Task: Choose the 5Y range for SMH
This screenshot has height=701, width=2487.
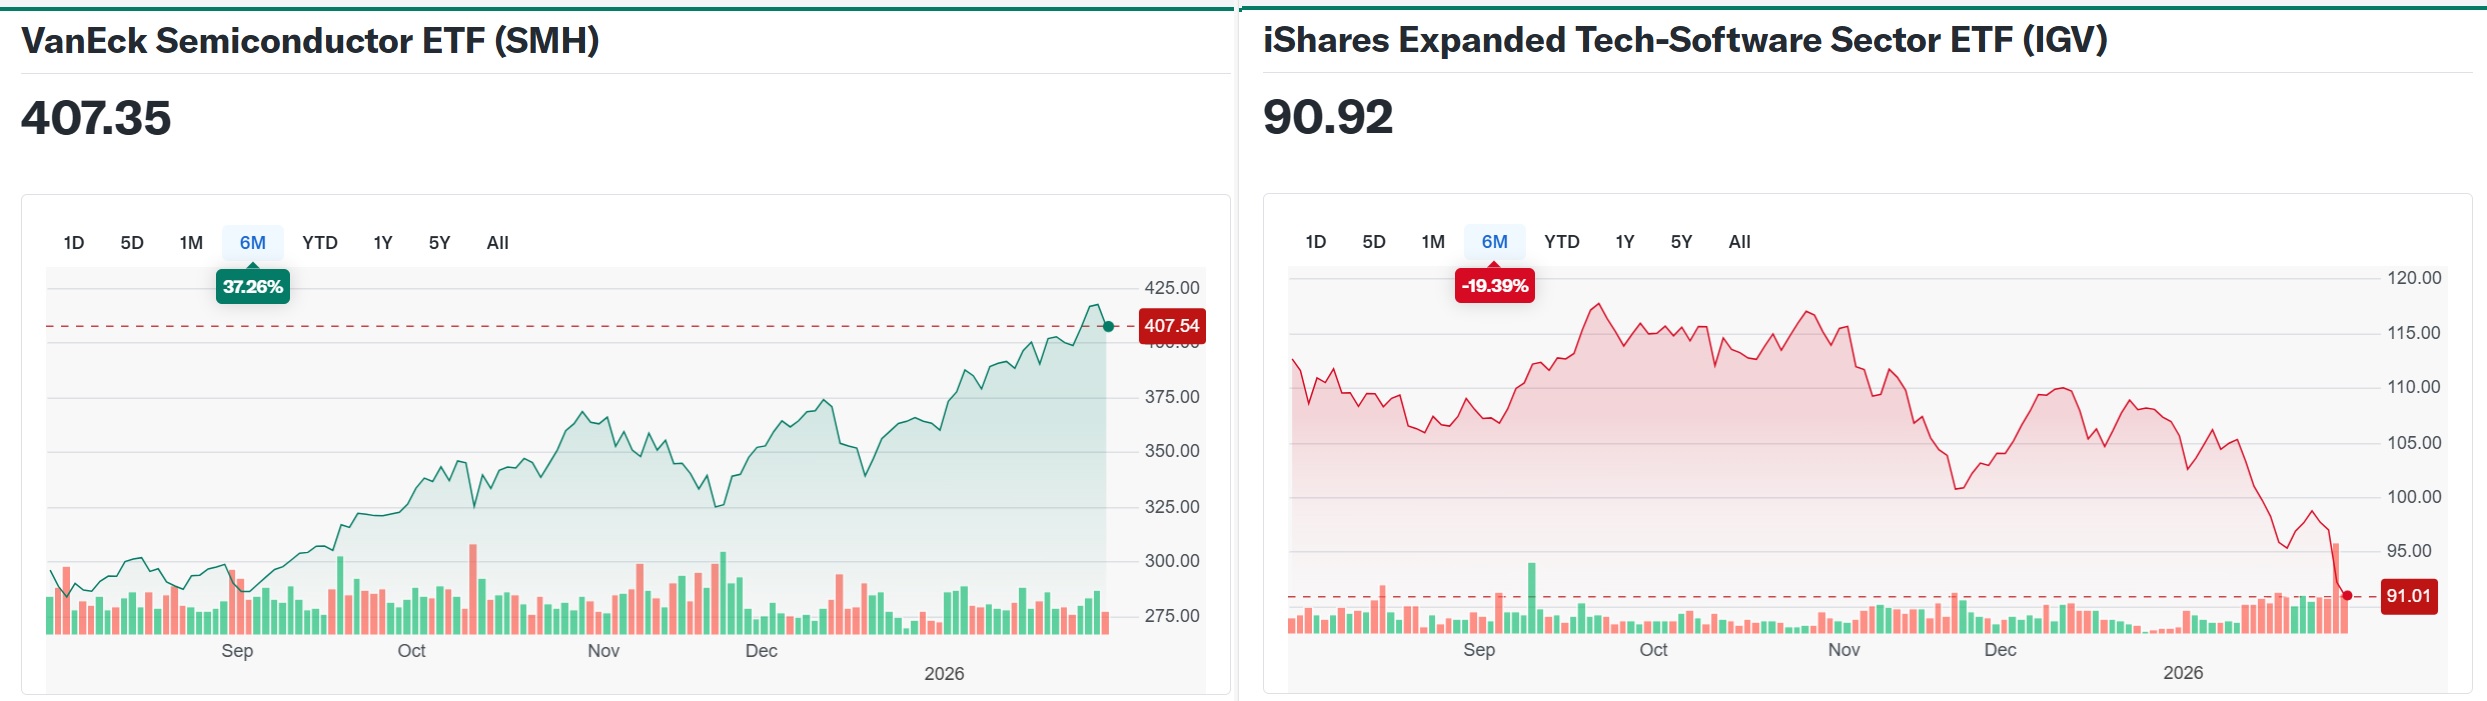Action: [440, 243]
